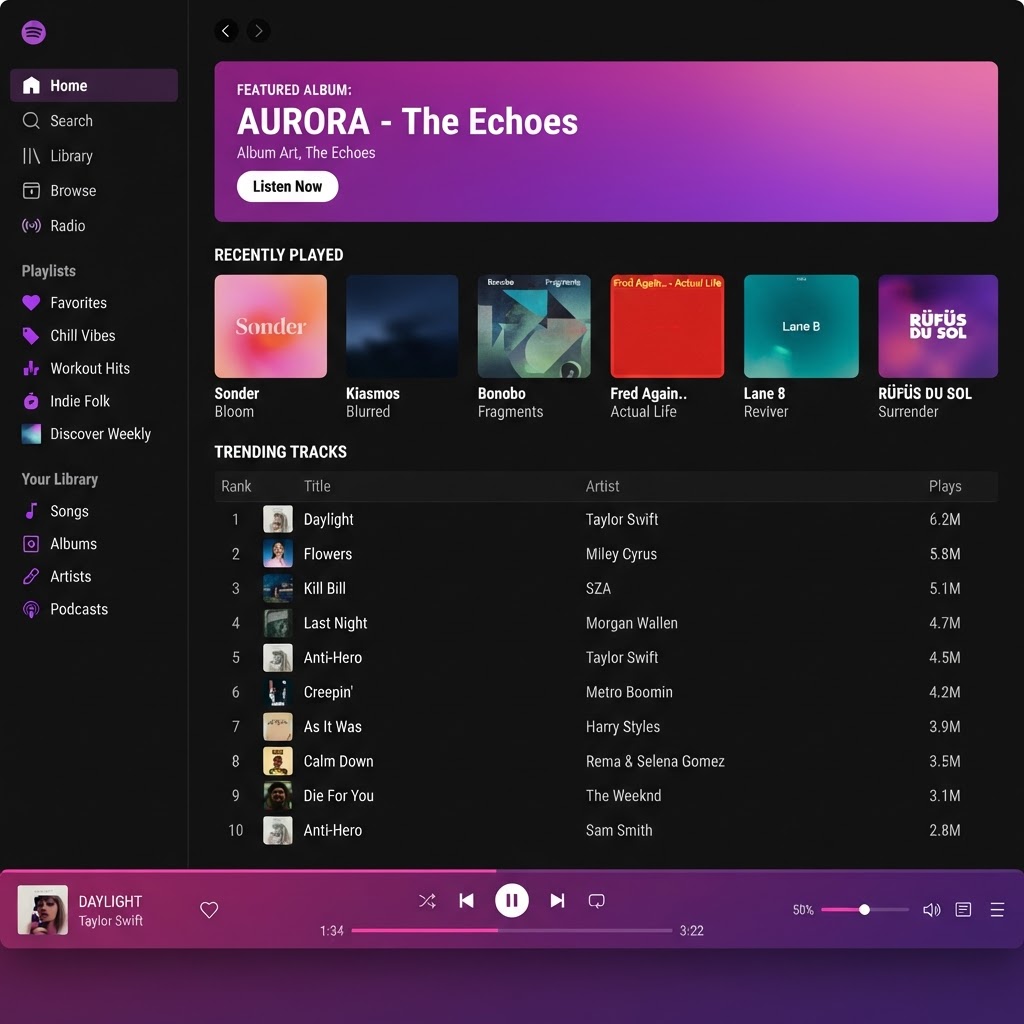The height and width of the screenshot is (1024, 1024).
Task: Skip to the previous track
Action: [x=466, y=901]
